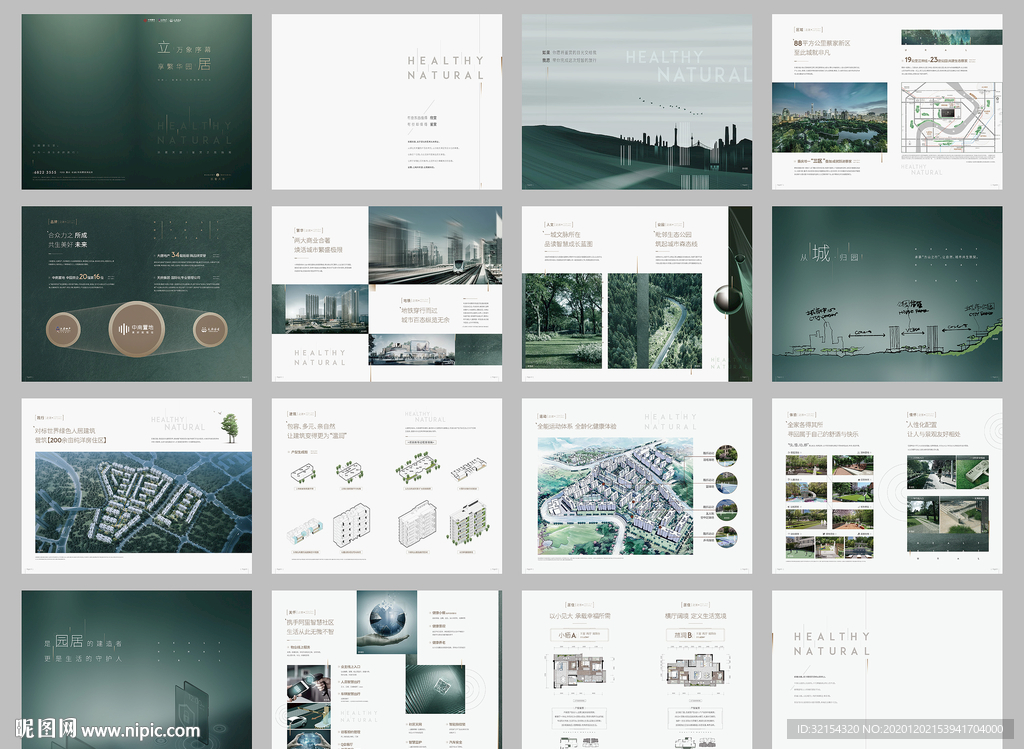The height and width of the screenshot is (749, 1024).
Task: Click the right small gold circle logo
Action: coord(210,330)
